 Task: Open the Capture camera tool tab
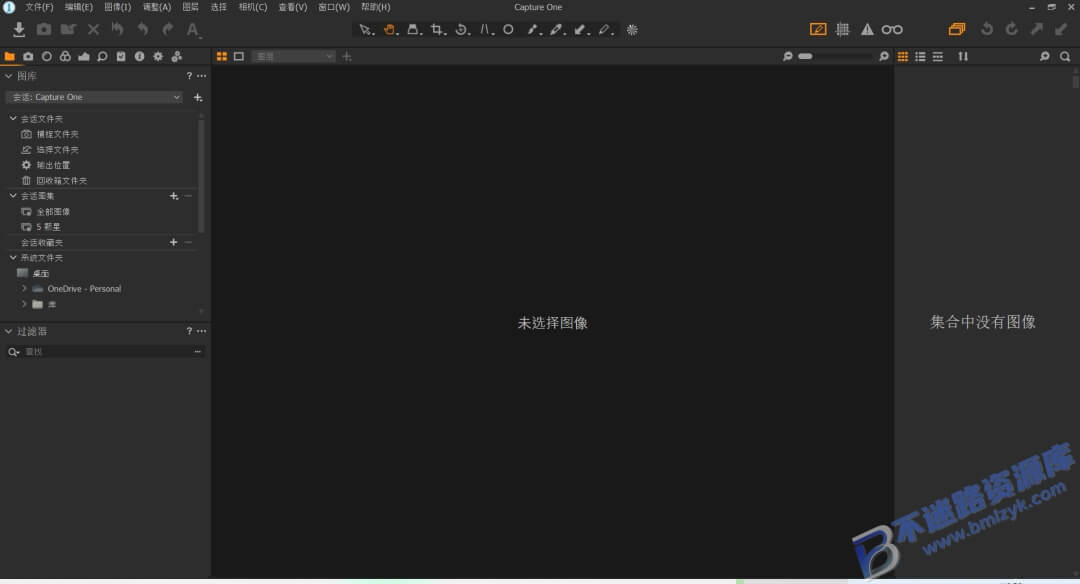click(x=28, y=56)
